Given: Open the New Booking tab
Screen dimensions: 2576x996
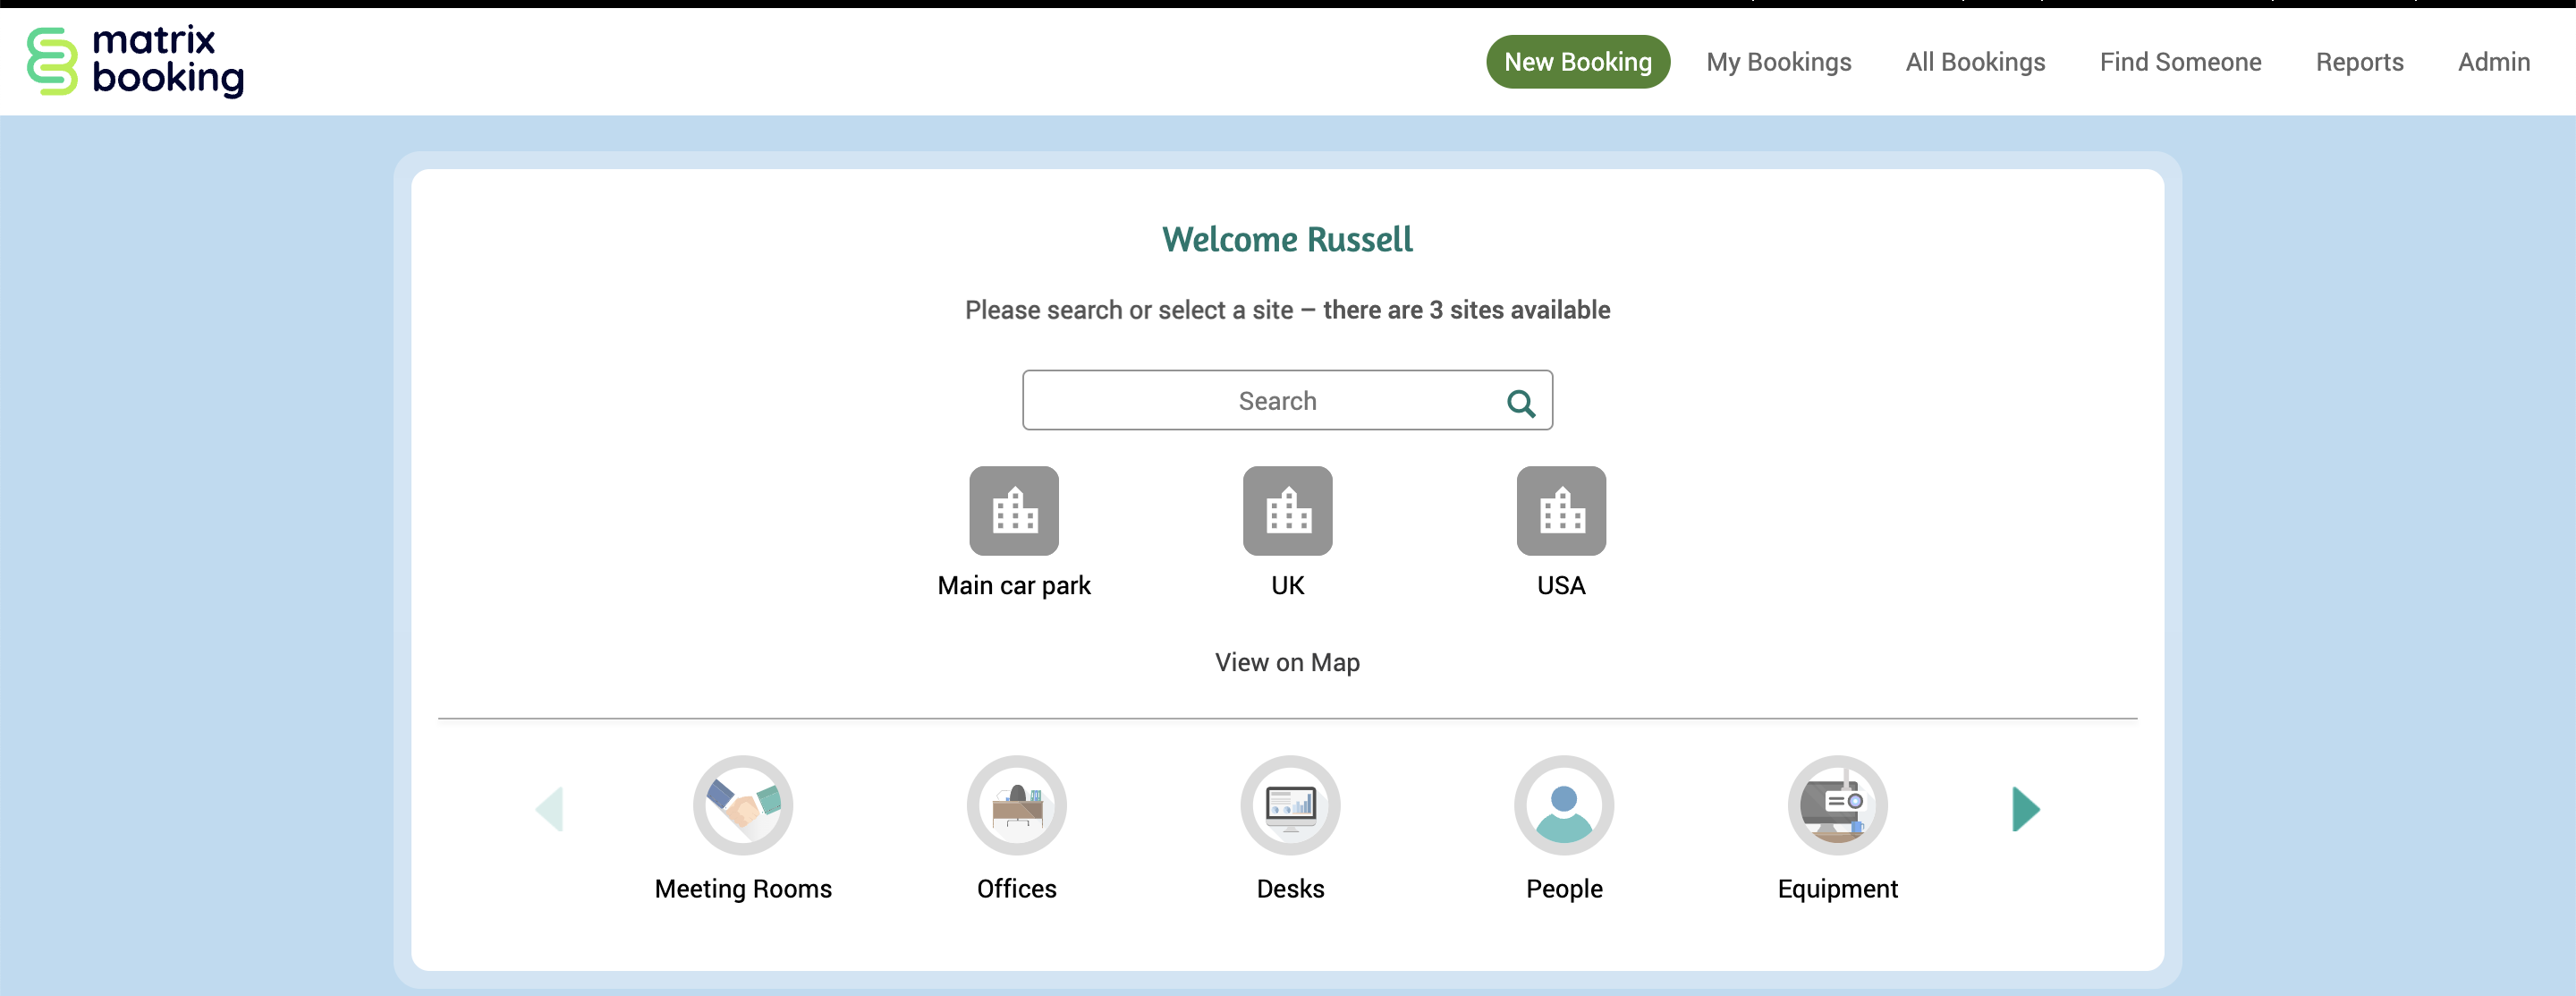Looking at the screenshot, I should tap(1577, 62).
